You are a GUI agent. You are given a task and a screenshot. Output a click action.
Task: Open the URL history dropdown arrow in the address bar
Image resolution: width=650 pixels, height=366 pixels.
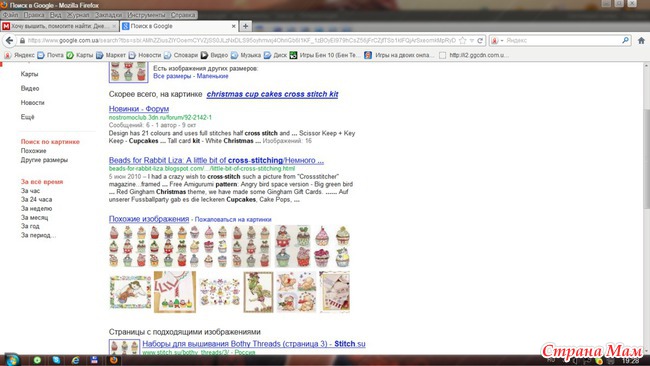[x=472, y=41]
